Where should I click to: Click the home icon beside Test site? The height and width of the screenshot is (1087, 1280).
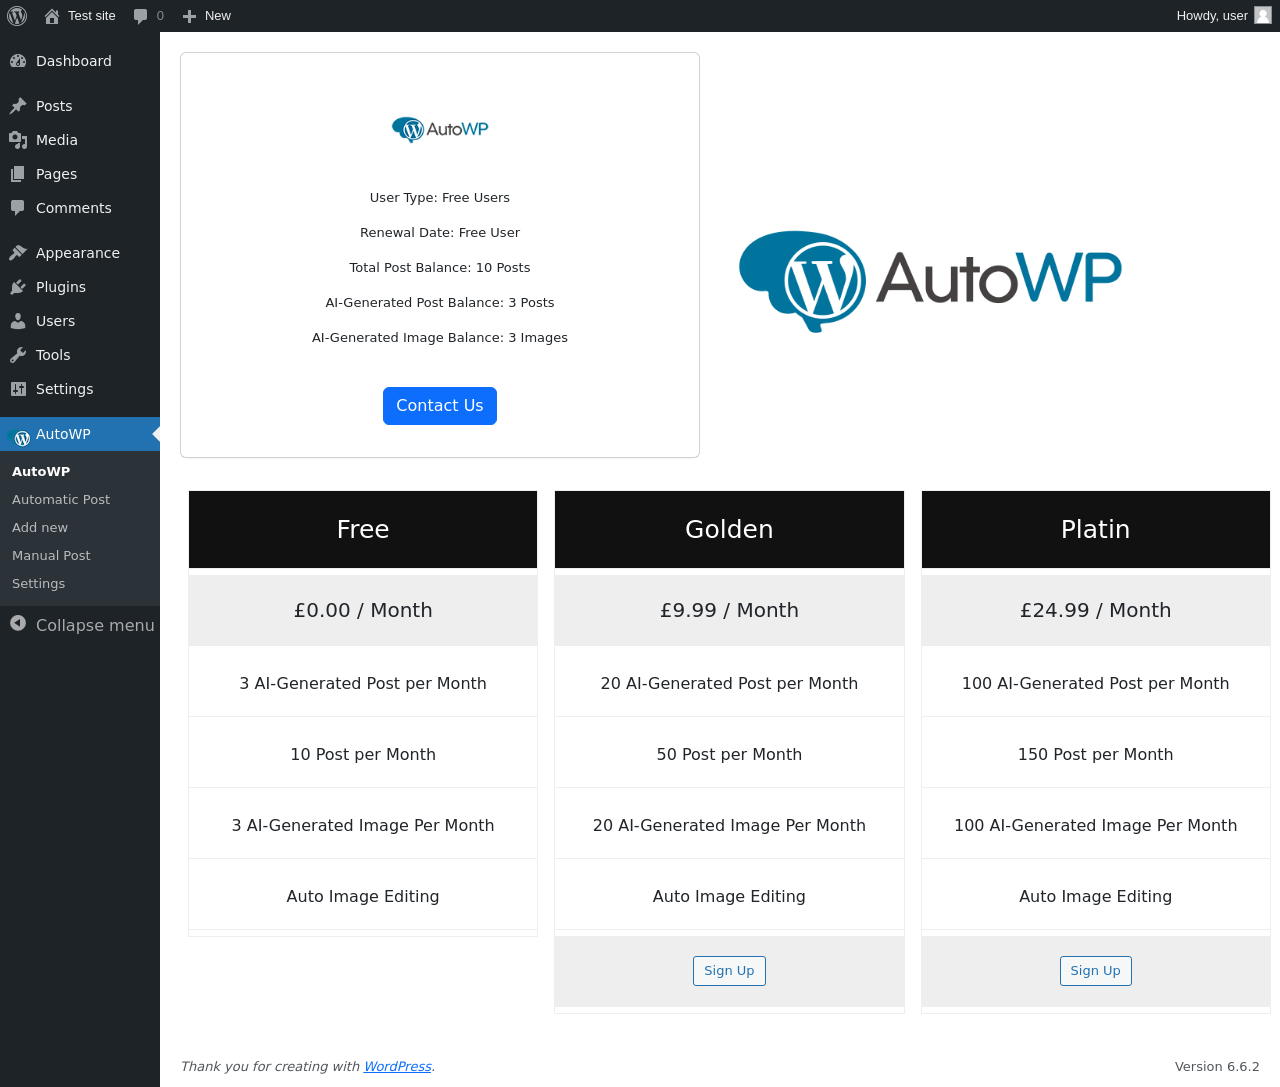click(x=52, y=16)
